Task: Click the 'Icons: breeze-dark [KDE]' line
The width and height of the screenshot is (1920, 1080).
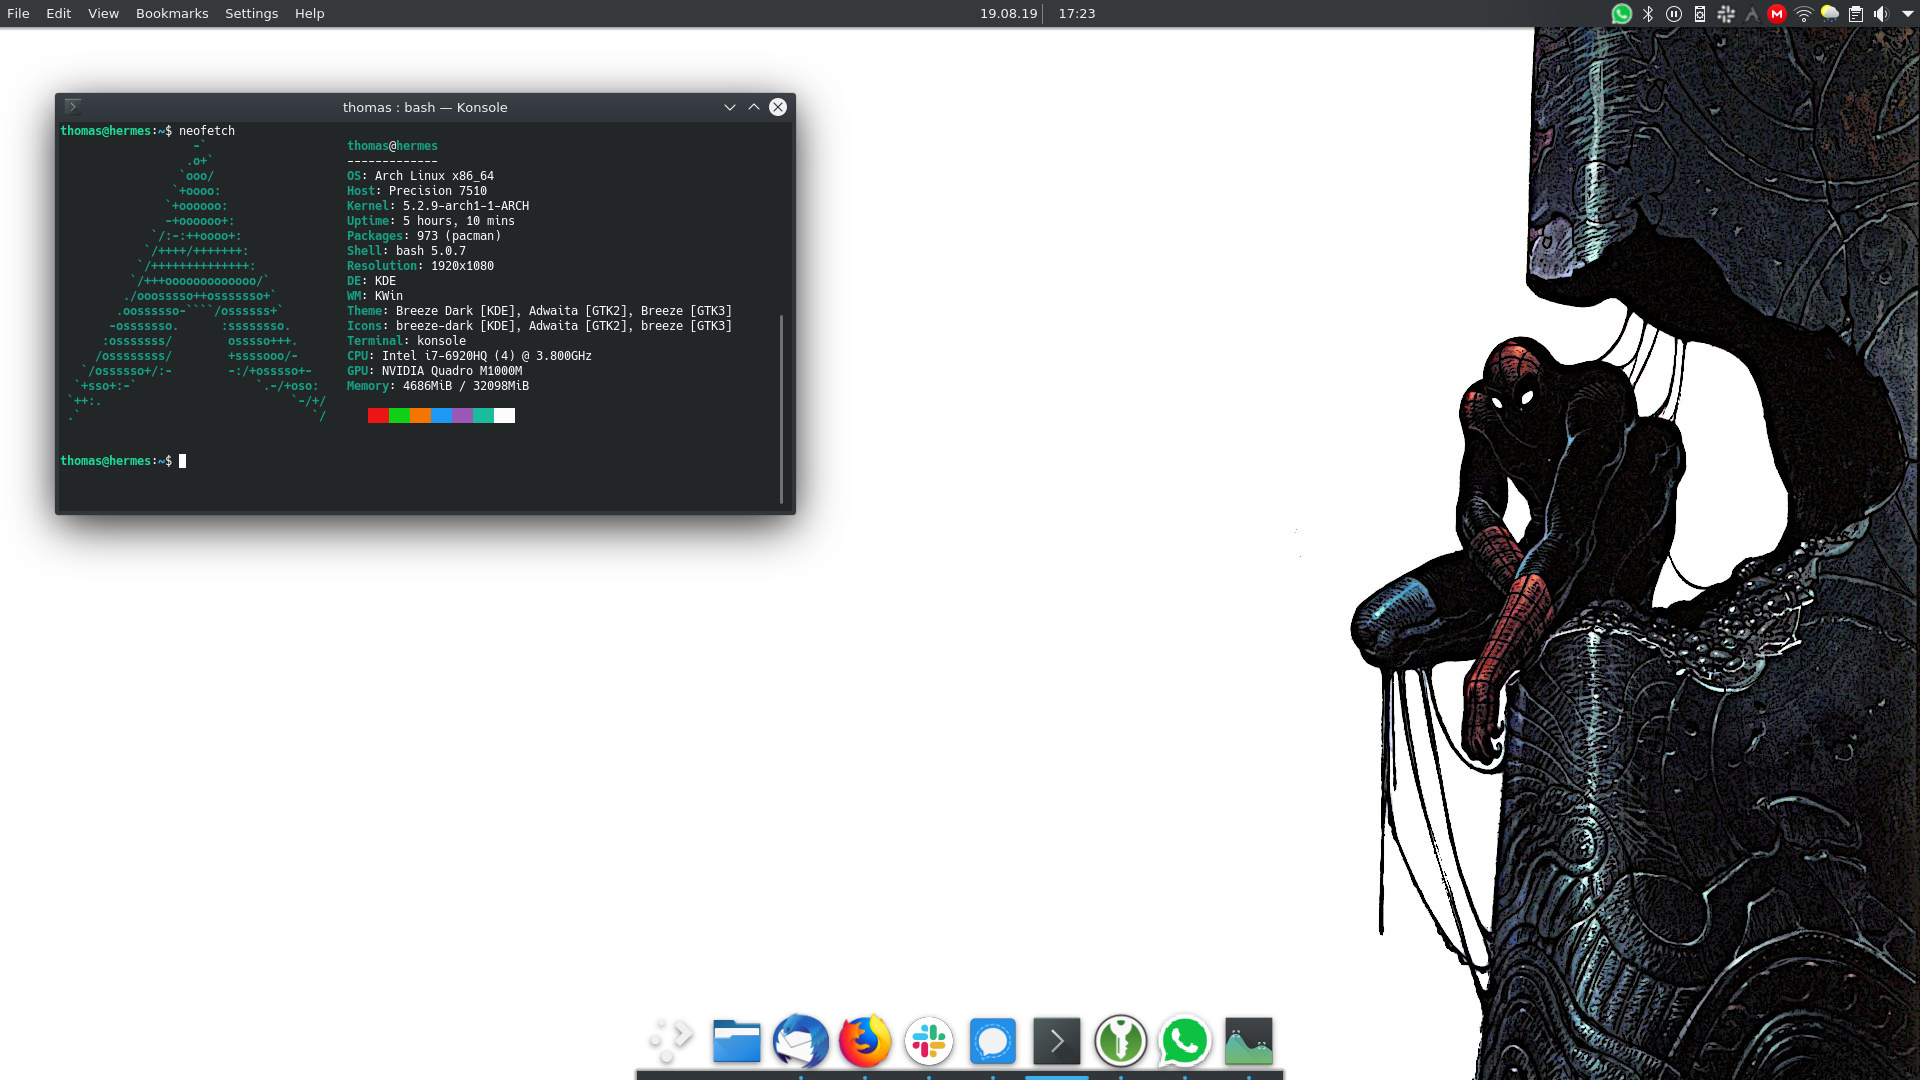Action: tap(539, 326)
